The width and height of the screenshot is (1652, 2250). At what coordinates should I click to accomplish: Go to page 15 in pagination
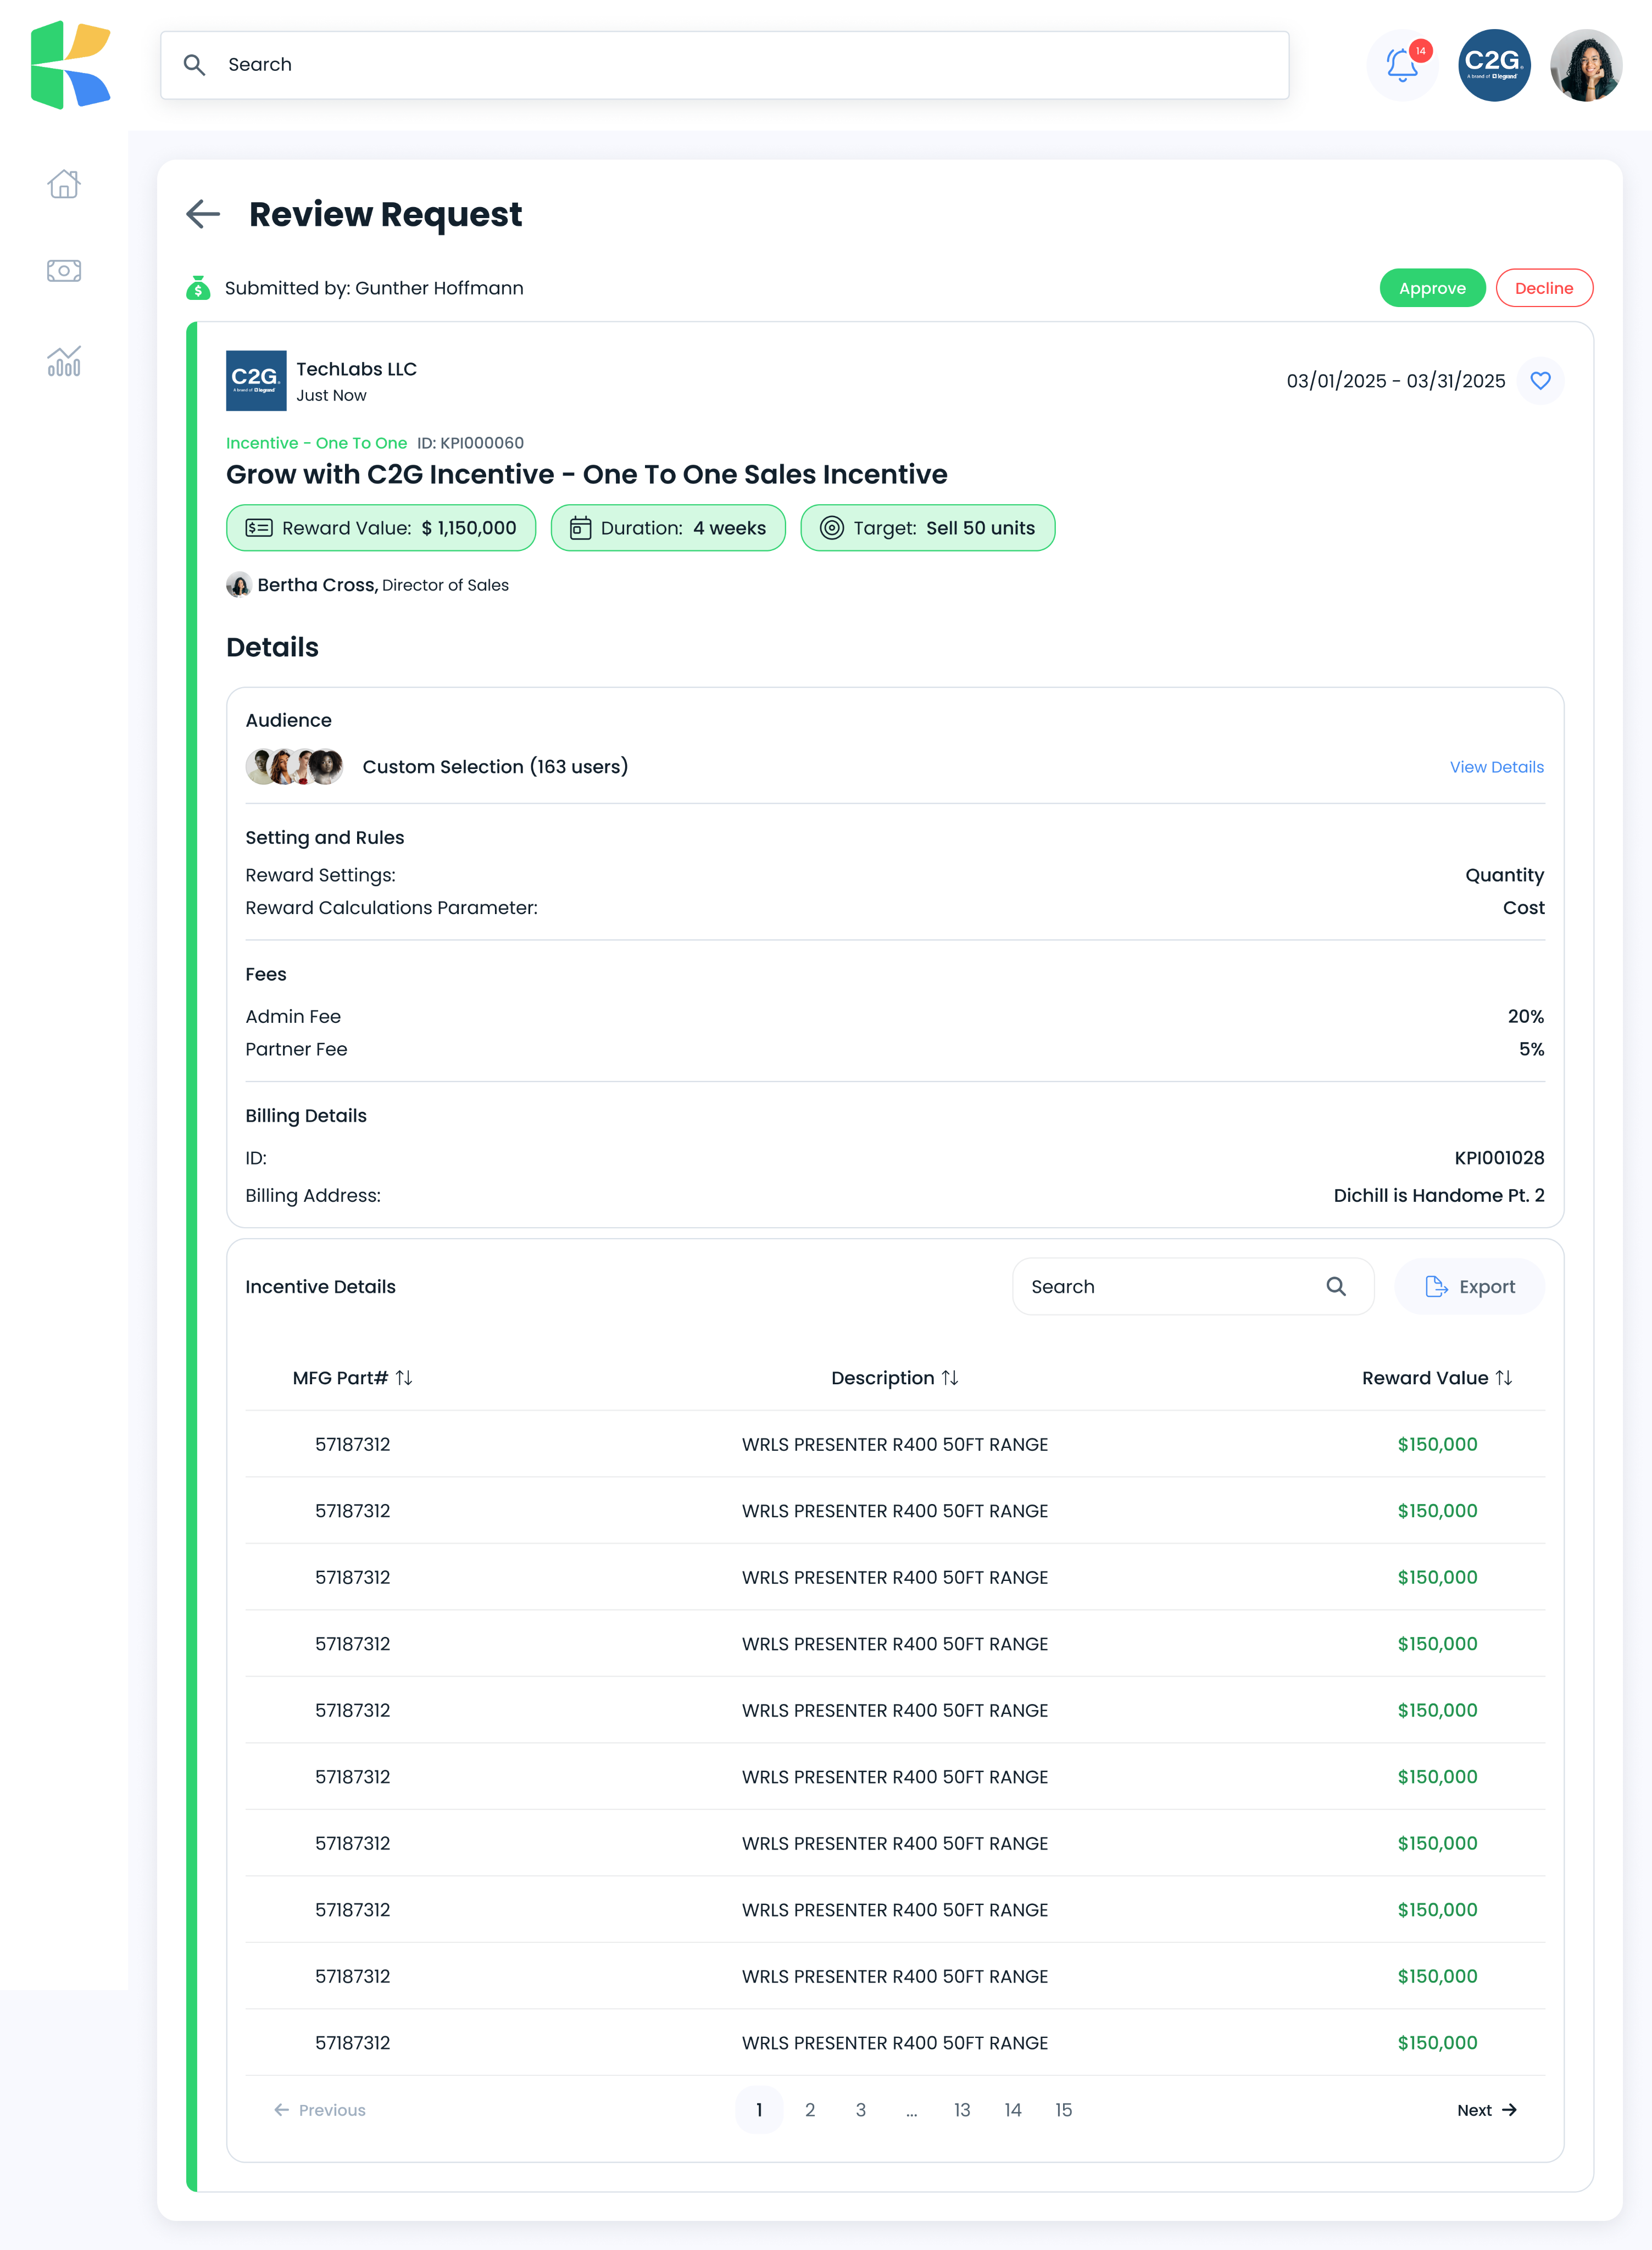[x=1064, y=2110]
